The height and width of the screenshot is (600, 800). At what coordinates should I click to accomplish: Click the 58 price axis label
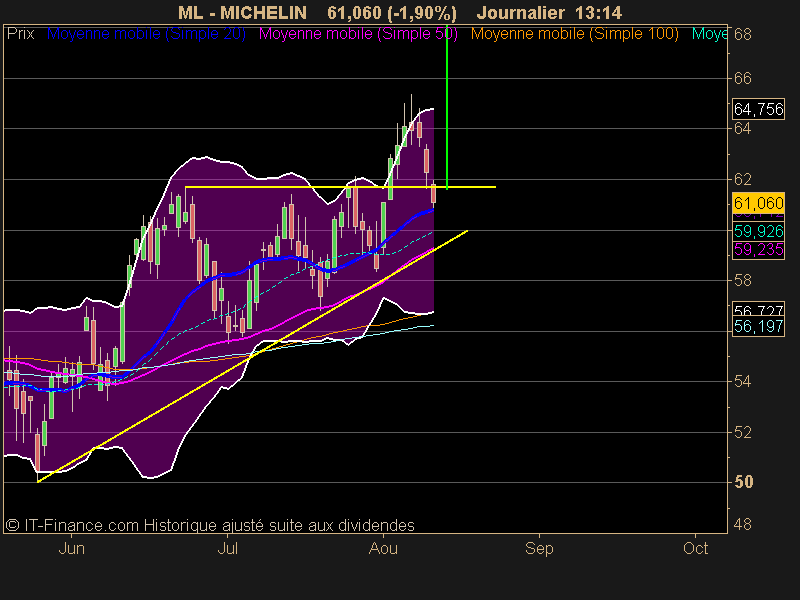pos(743,280)
